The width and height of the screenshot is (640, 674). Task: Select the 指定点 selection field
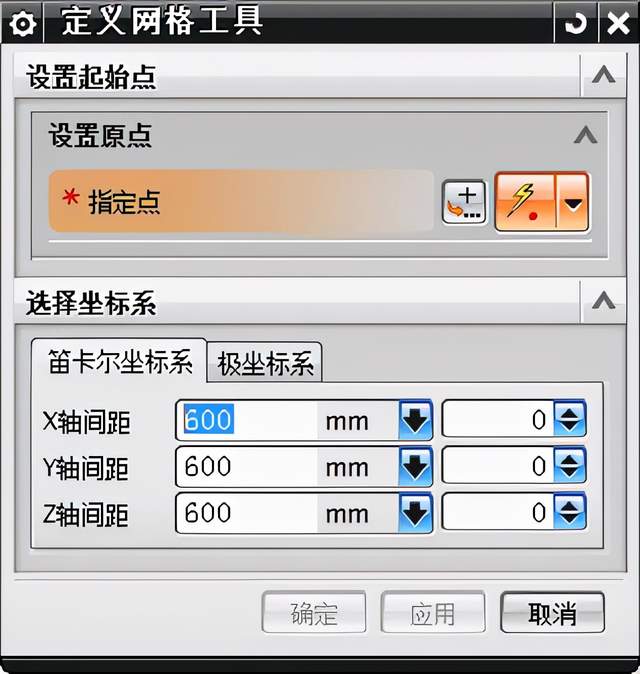(241, 202)
